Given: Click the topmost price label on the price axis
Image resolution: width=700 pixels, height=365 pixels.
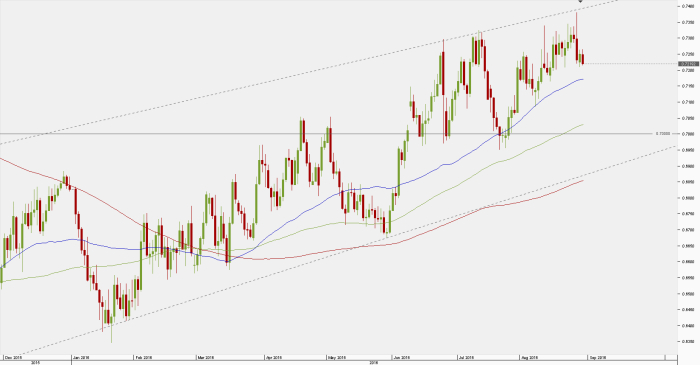Looking at the screenshot, I should 688,6.
